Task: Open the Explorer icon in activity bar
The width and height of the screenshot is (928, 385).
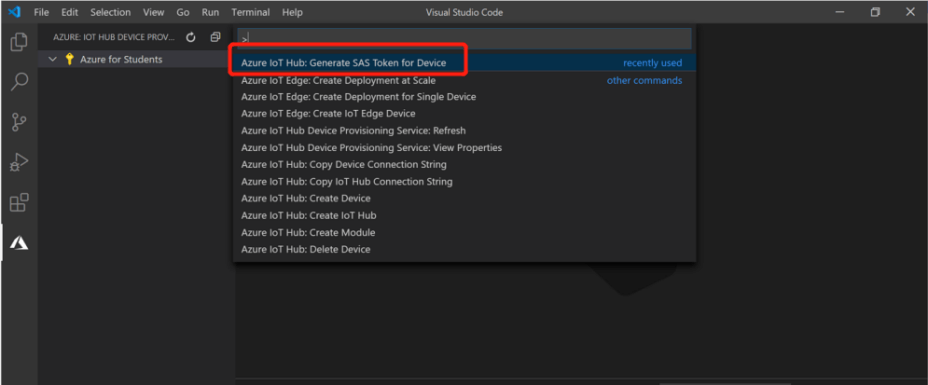Action: (x=19, y=42)
